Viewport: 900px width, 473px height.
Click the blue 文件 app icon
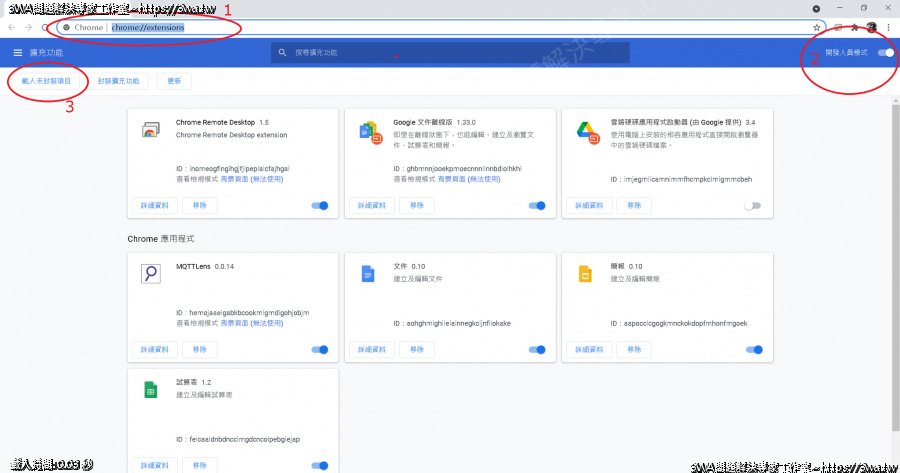[x=367, y=274]
